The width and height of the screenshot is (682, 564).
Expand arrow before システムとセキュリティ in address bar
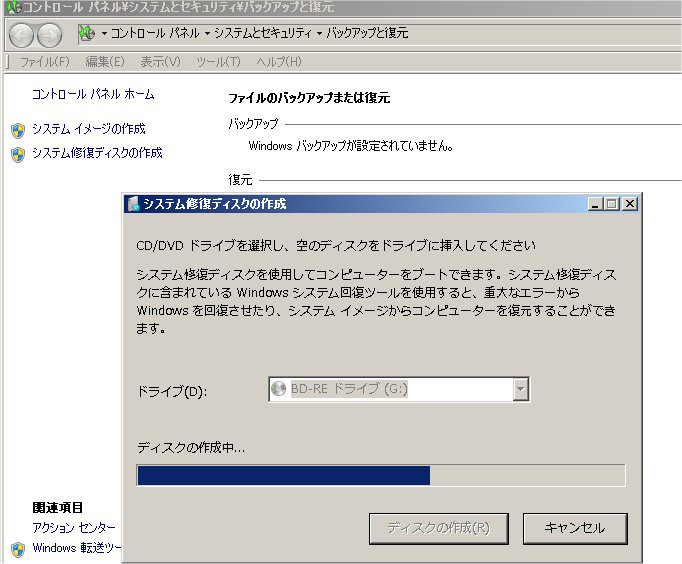coord(207,33)
